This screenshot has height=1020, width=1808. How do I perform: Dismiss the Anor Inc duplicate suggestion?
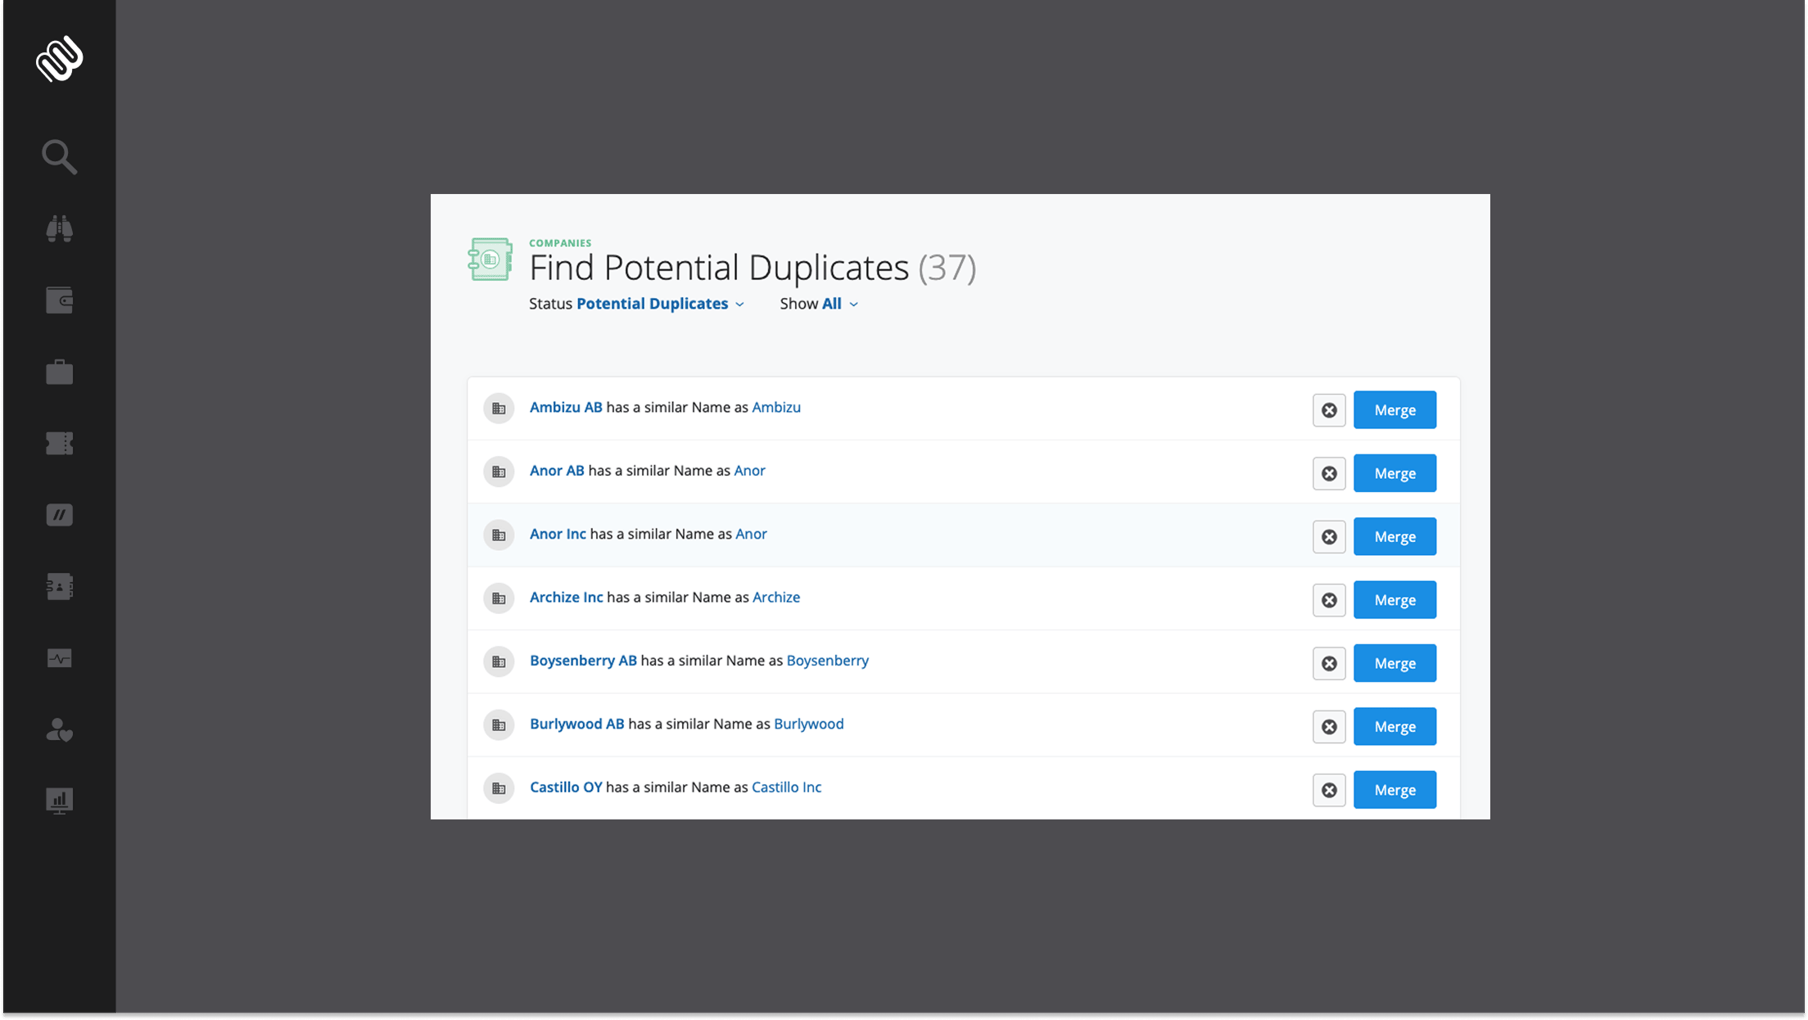(x=1329, y=537)
